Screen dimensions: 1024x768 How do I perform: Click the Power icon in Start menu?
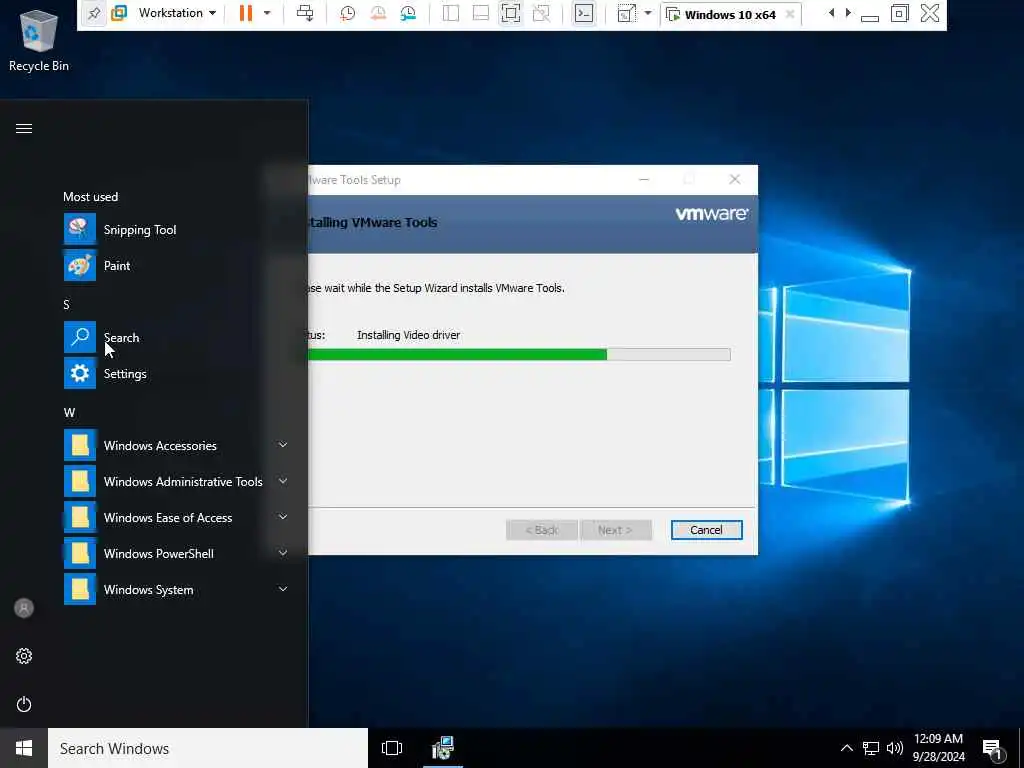24,704
